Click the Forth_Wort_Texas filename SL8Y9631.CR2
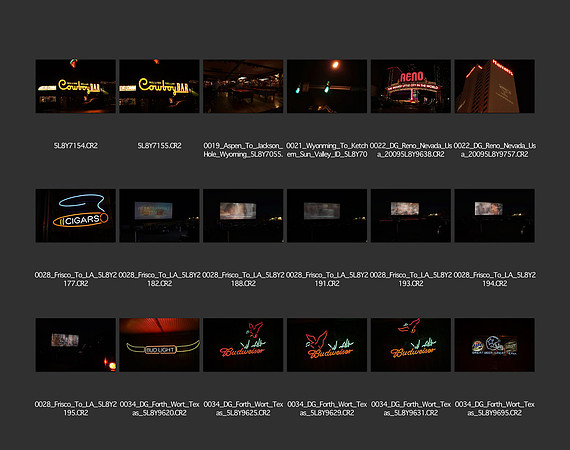 tap(411, 409)
